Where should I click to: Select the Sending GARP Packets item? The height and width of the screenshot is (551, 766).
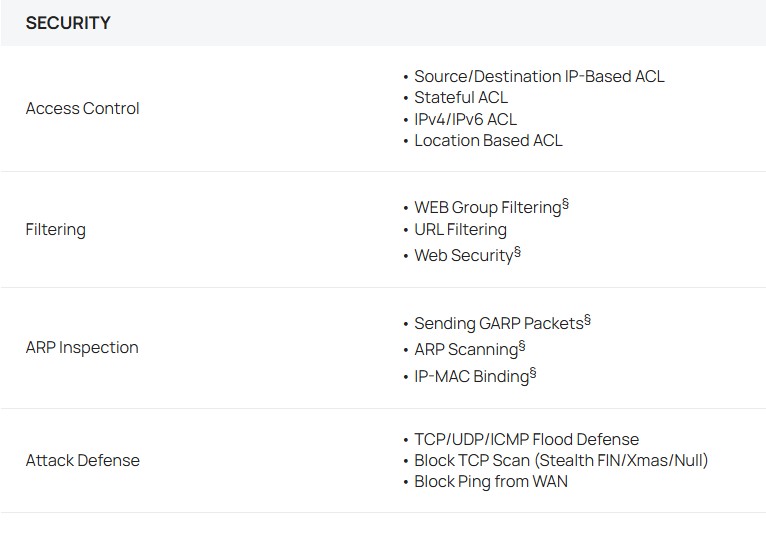coord(498,324)
